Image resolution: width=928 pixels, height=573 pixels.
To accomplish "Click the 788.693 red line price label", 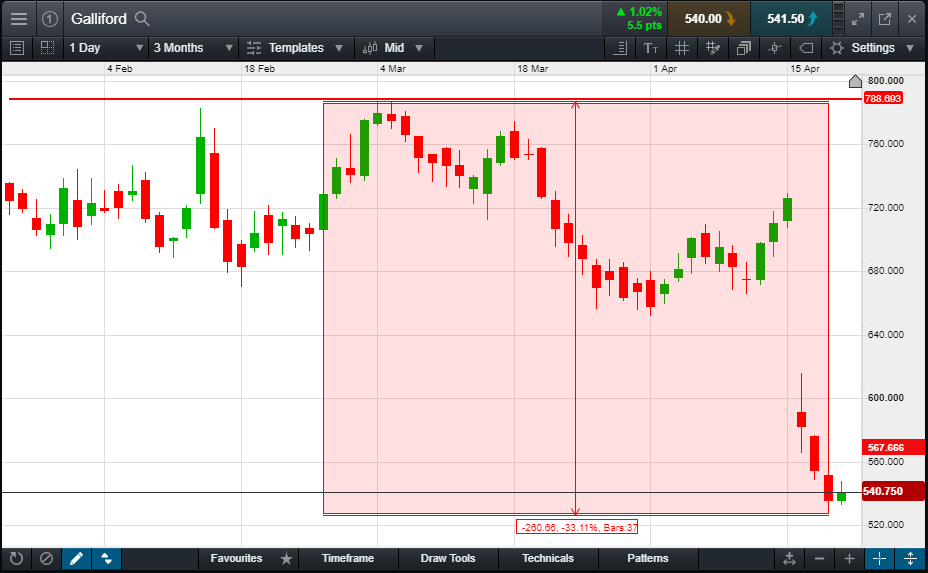I will (x=883, y=98).
